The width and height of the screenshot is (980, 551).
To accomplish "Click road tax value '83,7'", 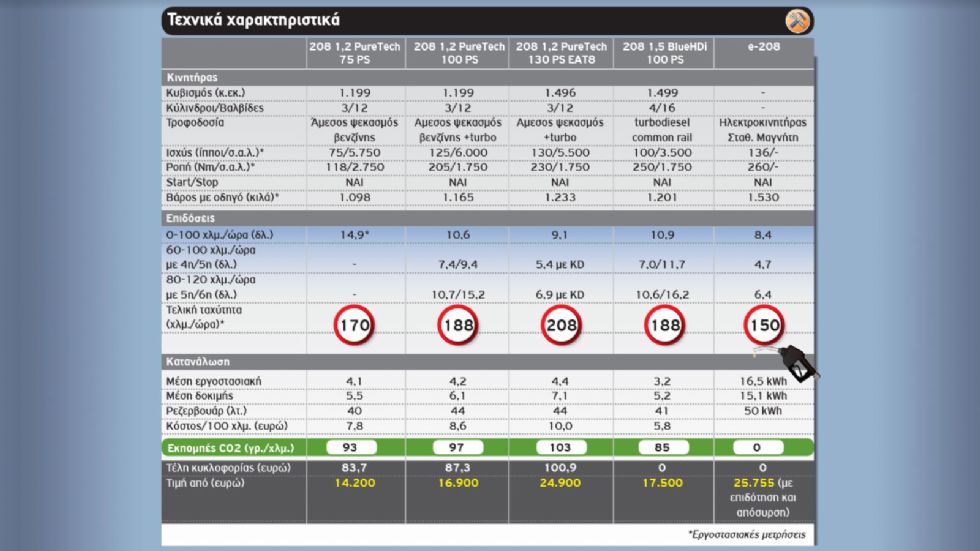I will (x=354, y=467).
